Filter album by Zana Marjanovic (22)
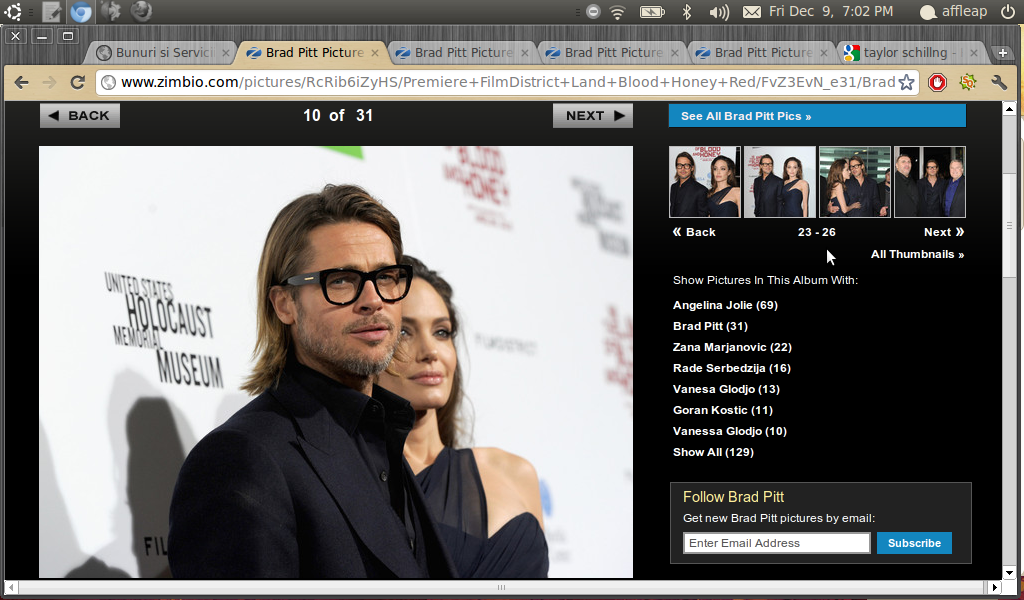Image resolution: width=1024 pixels, height=600 pixels. 733,347
